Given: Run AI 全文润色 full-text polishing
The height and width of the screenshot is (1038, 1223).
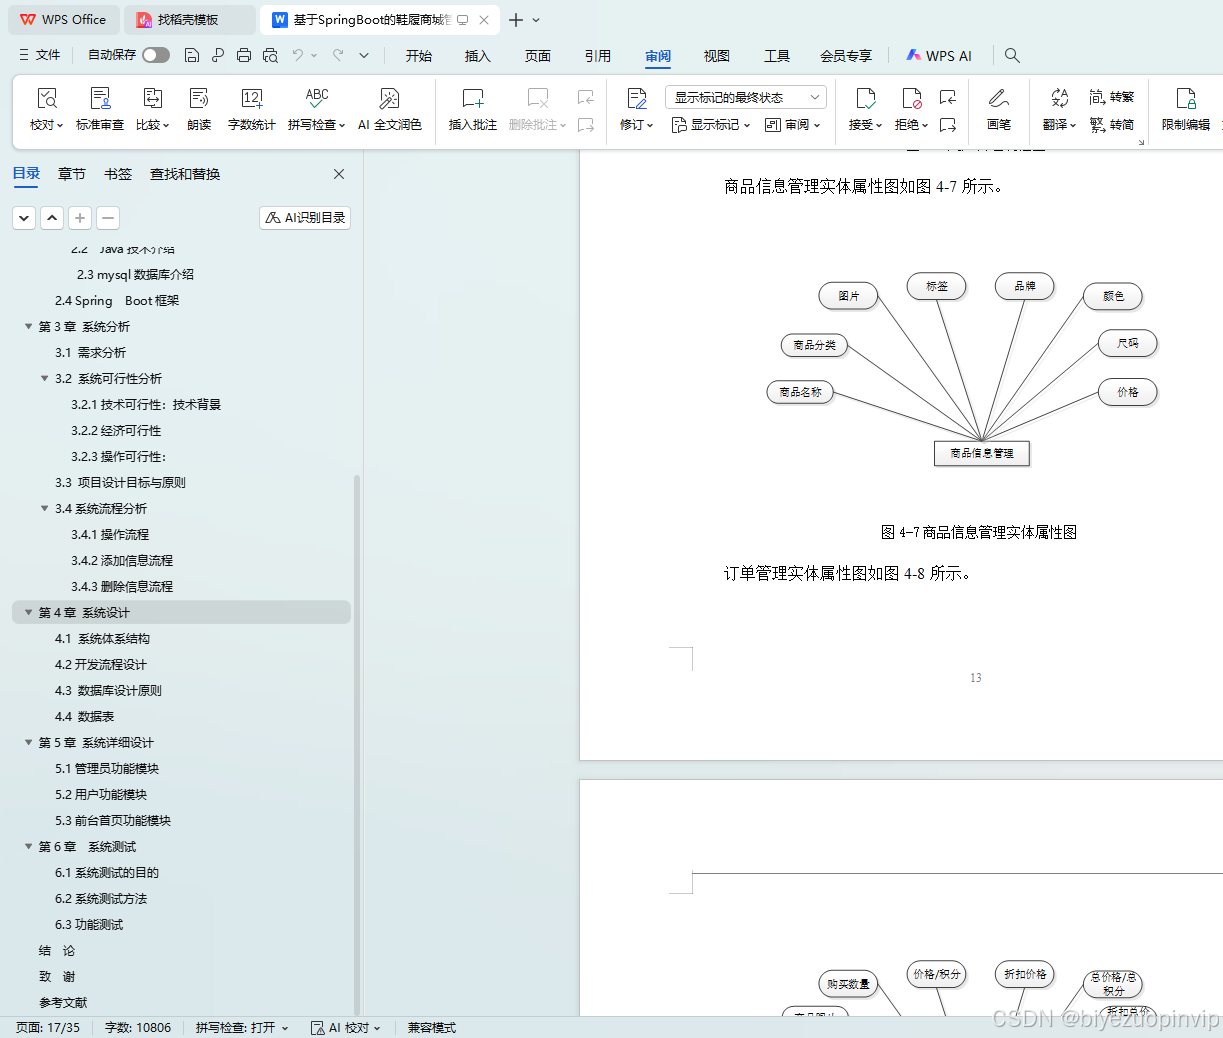Looking at the screenshot, I should [390, 108].
